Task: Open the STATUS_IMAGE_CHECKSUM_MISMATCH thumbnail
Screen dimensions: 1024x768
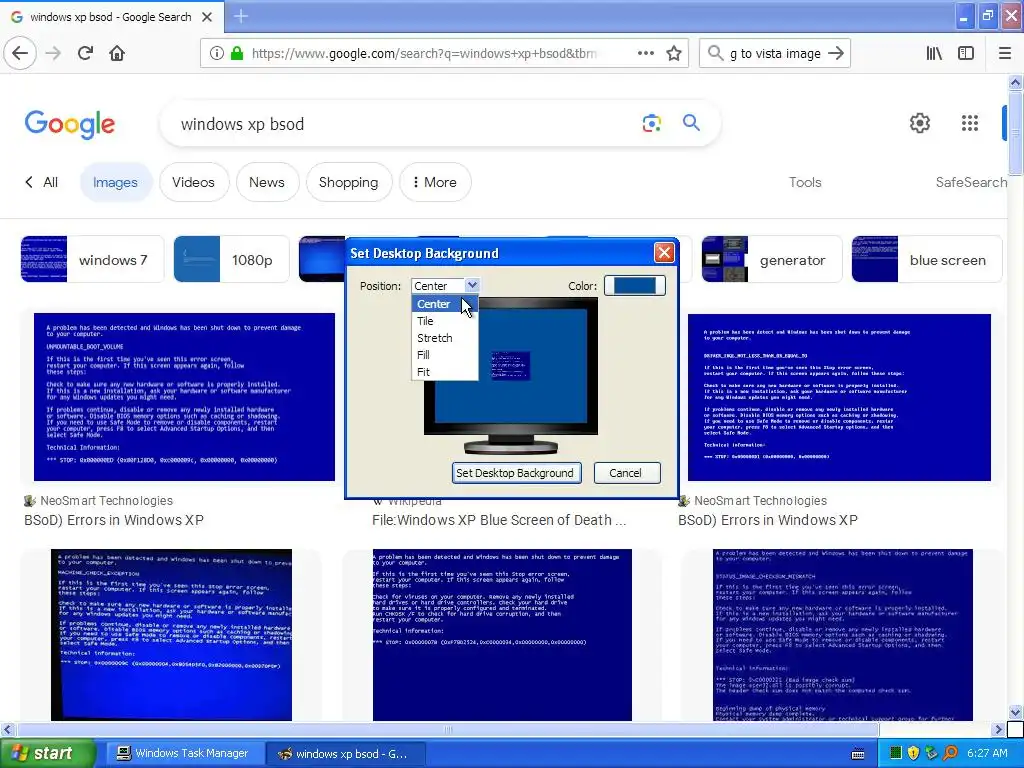Action: pyautogui.click(x=843, y=635)
